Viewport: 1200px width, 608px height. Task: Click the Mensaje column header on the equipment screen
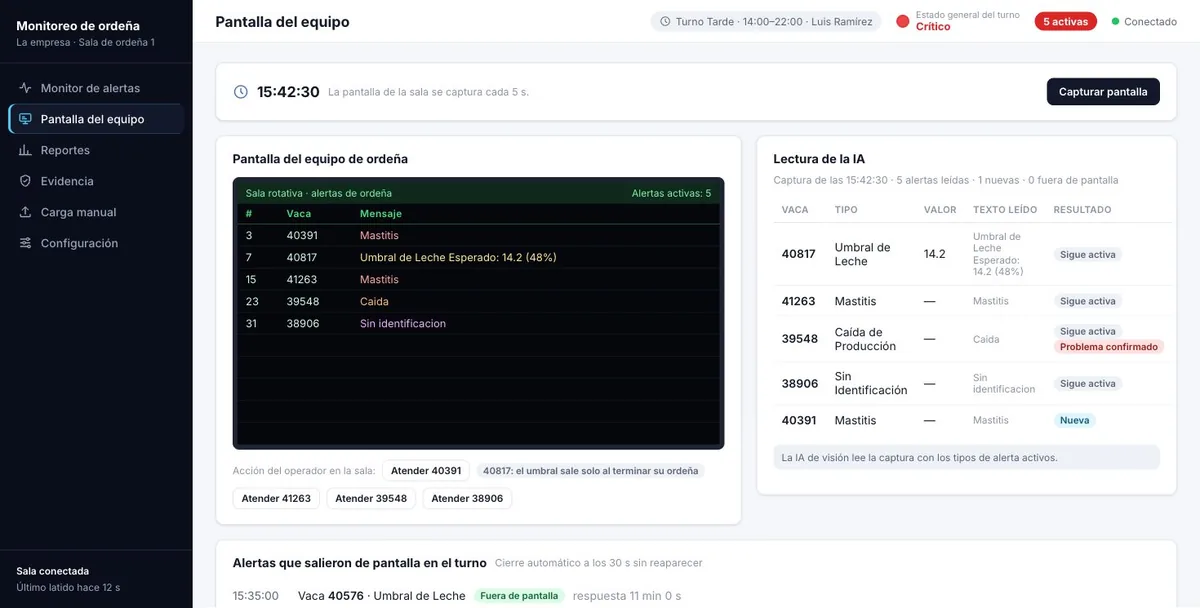381,213
